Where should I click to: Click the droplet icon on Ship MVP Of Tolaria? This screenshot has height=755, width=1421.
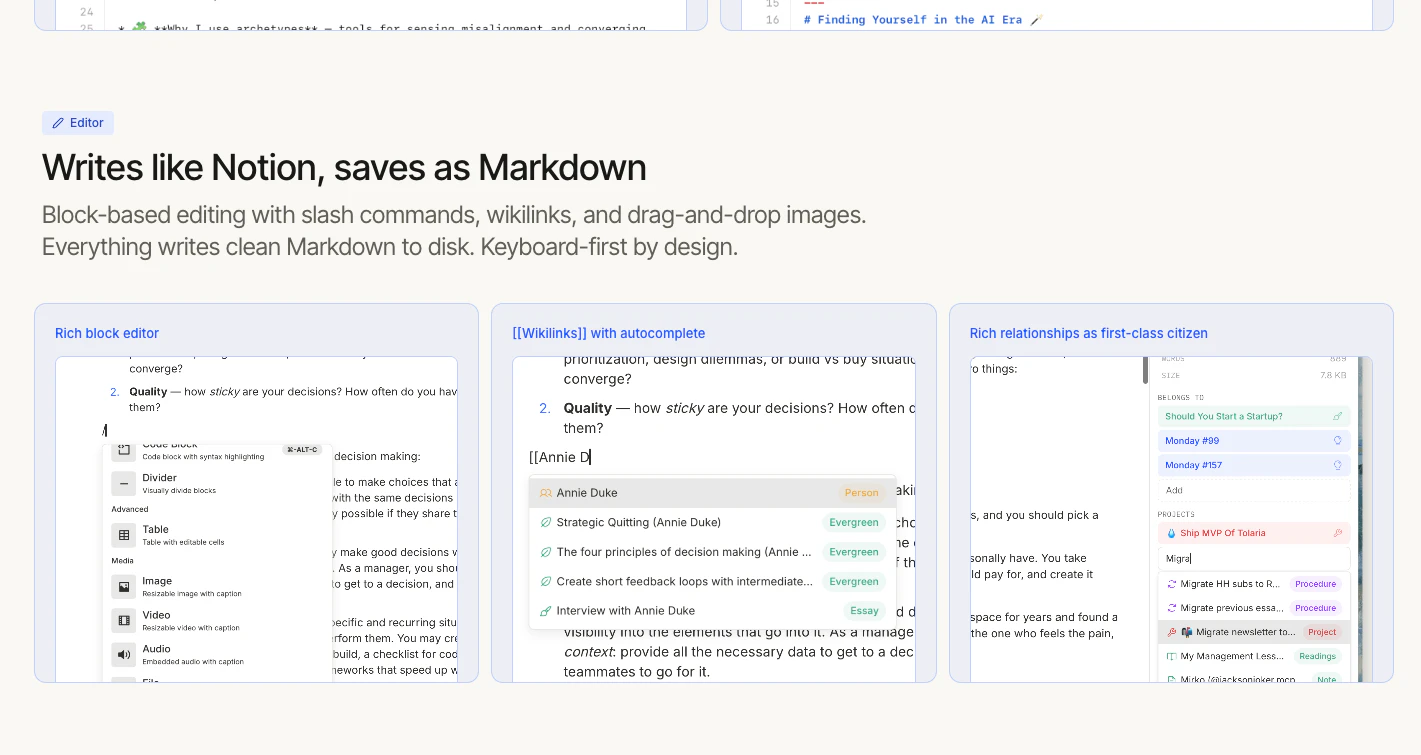1171,533
